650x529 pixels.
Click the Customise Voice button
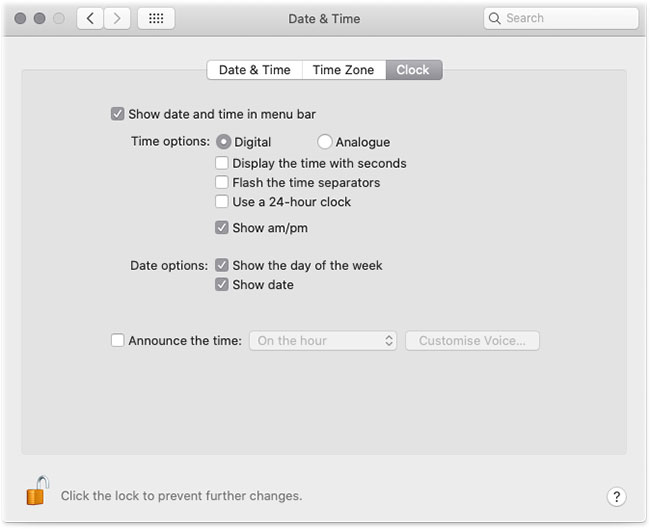[472, 340]
